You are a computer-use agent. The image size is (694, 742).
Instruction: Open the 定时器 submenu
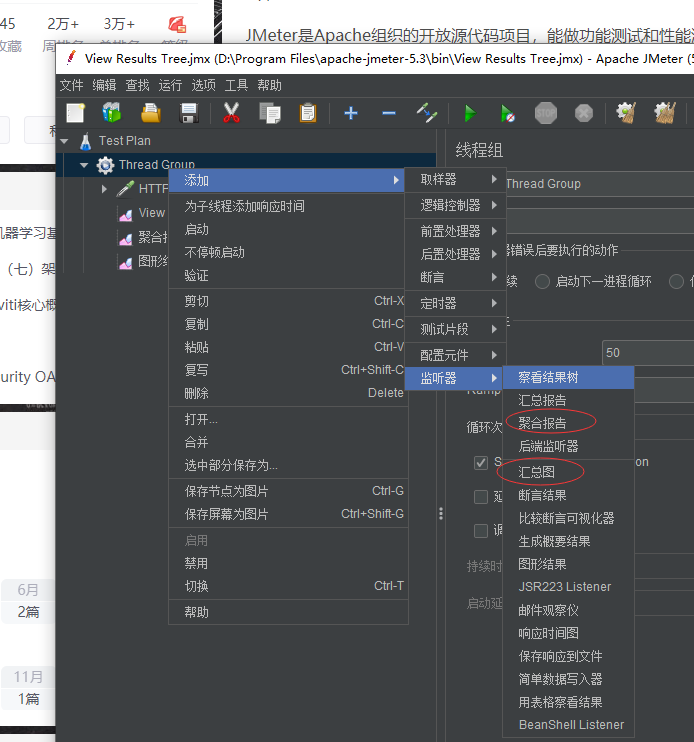tap(456, 303)
